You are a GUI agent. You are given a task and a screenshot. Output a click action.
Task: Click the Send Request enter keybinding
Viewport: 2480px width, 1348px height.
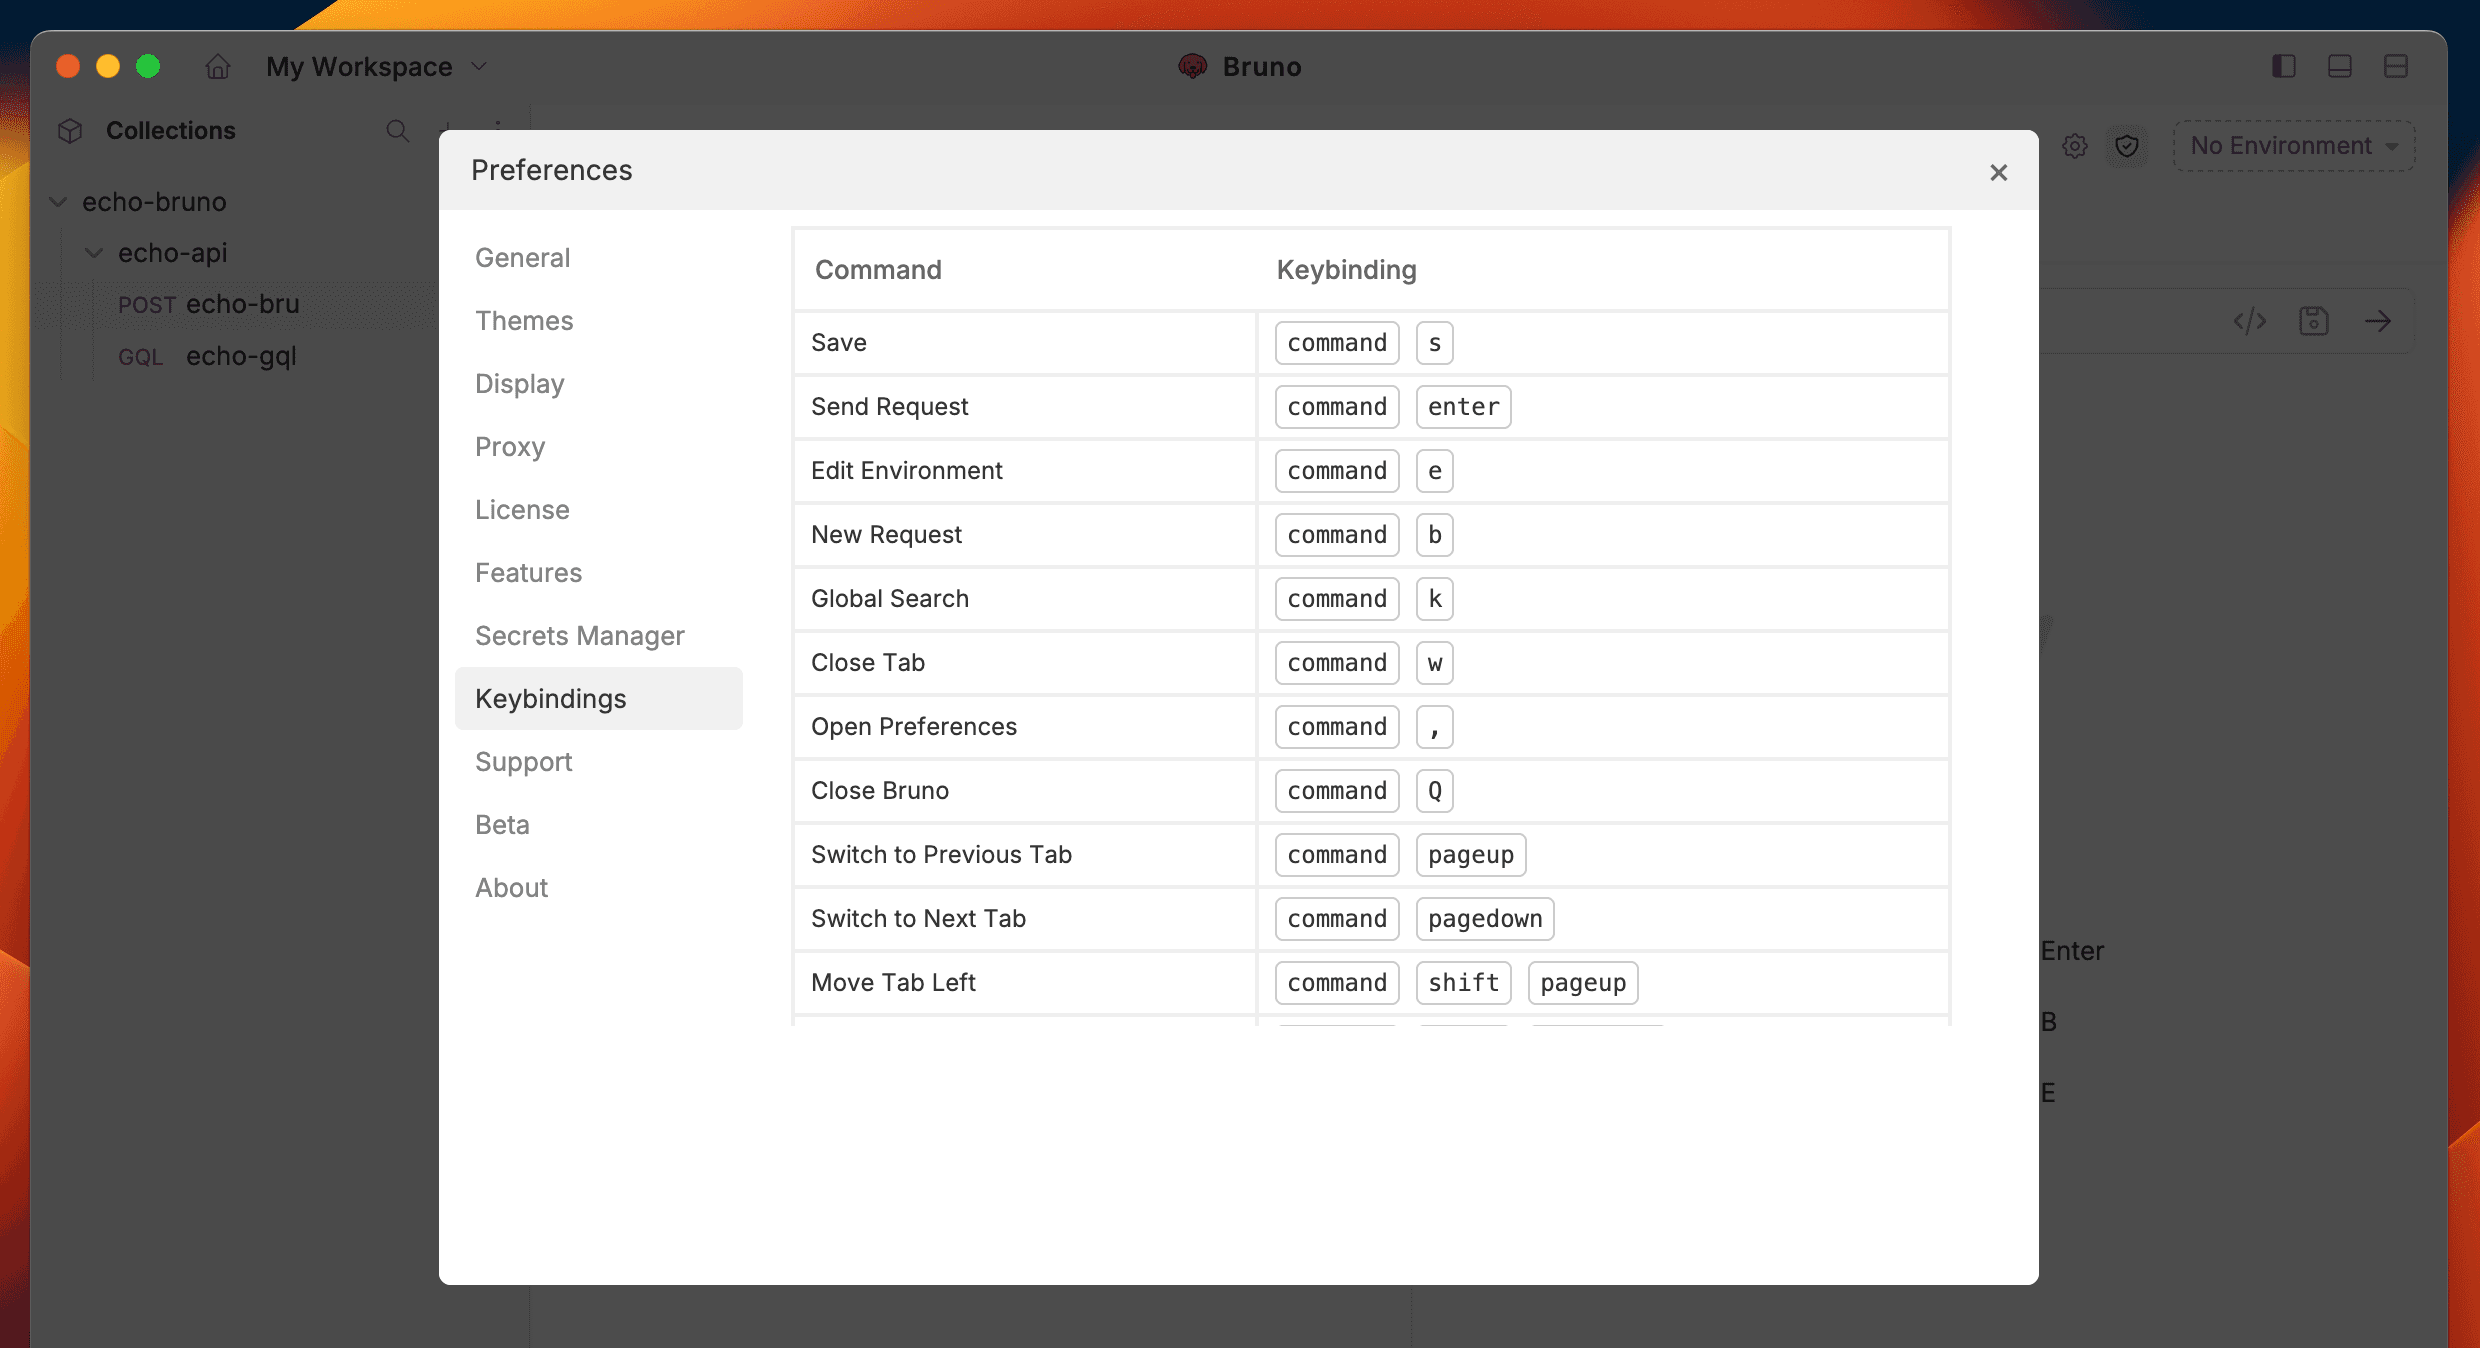tap(1462, 407)
